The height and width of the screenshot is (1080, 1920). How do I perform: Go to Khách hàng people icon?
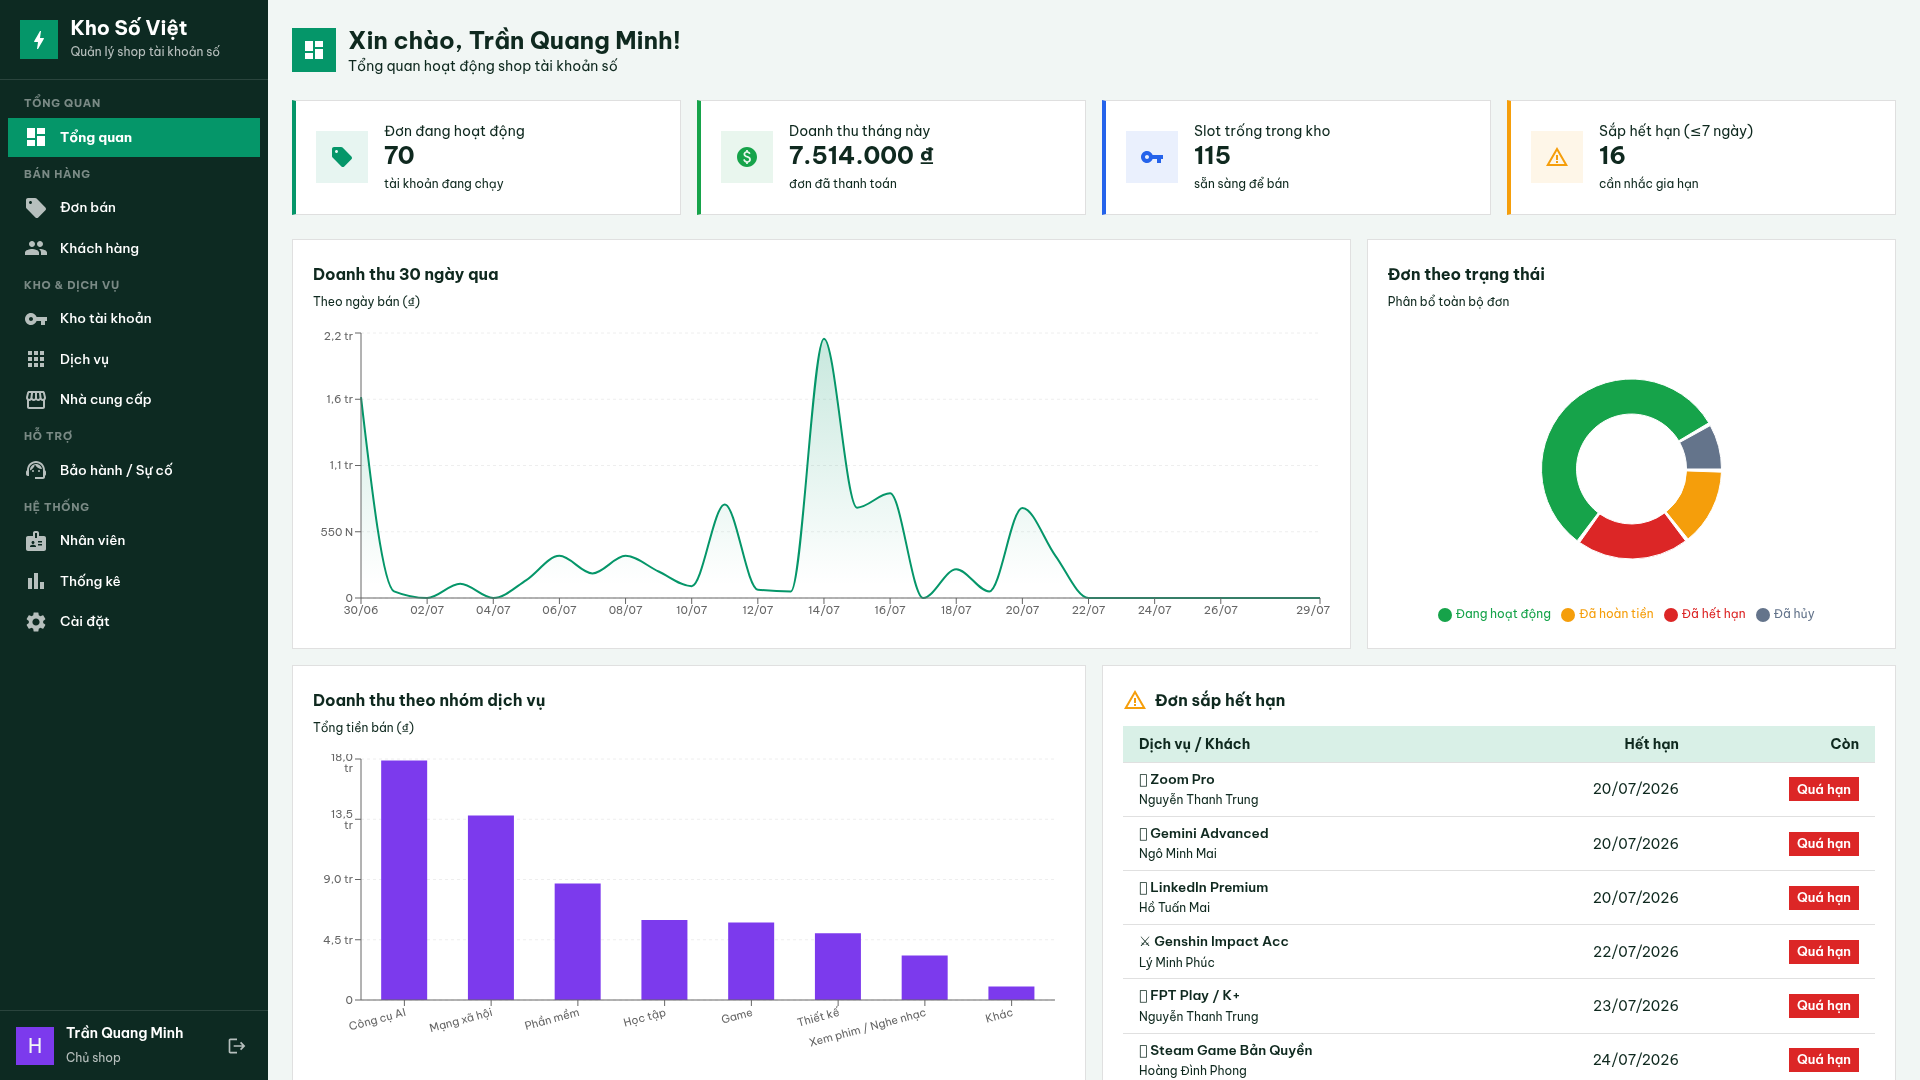pyautogui.click(x=36, y=248)
